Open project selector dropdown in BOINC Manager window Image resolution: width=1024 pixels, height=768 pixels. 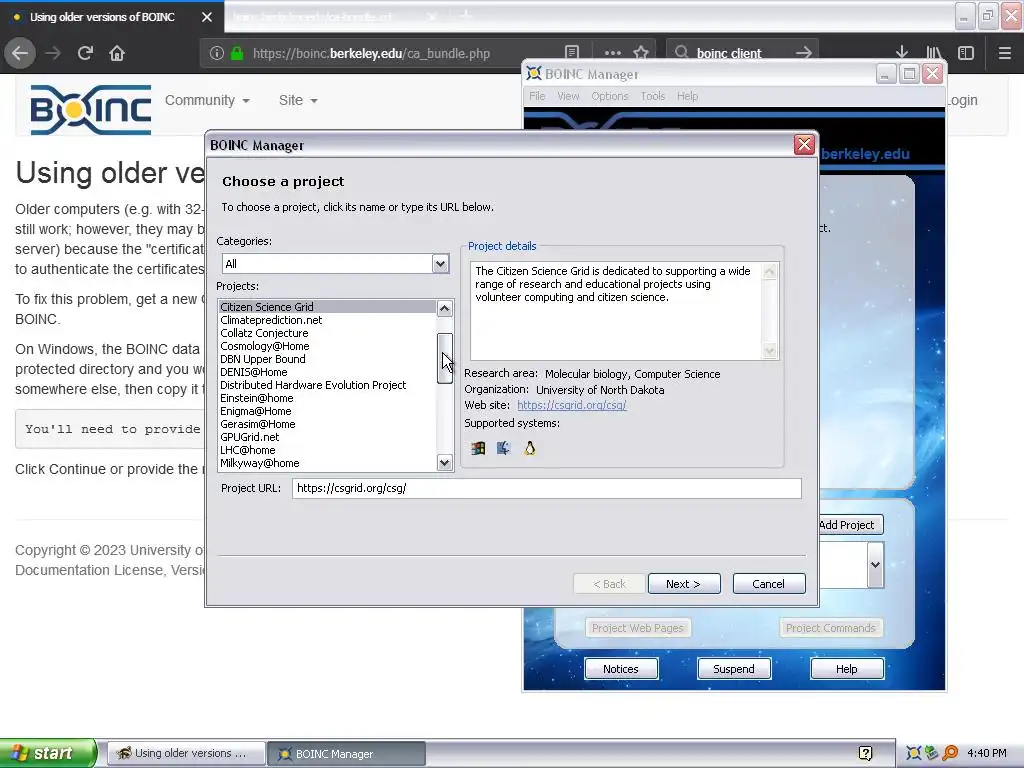tap(875, 564)
